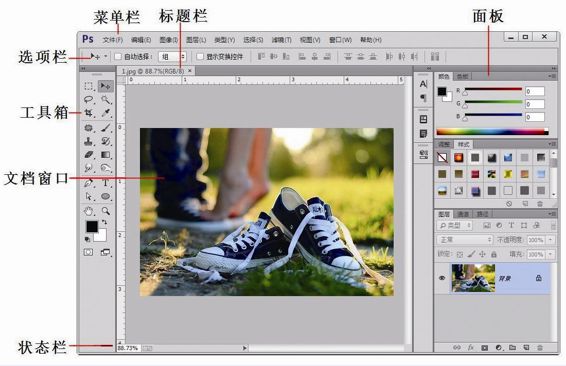Select the Move tool in the toolbox

[105, 86]
